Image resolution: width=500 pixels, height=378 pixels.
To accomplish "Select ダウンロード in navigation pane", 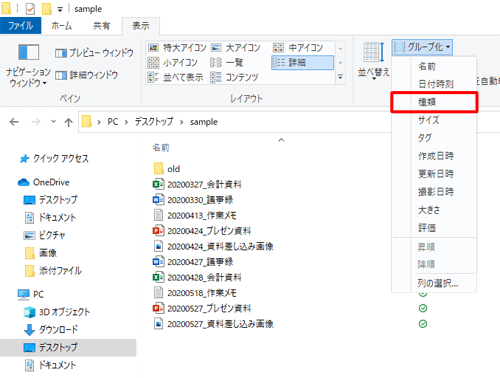I will click(x=51, y=330).
